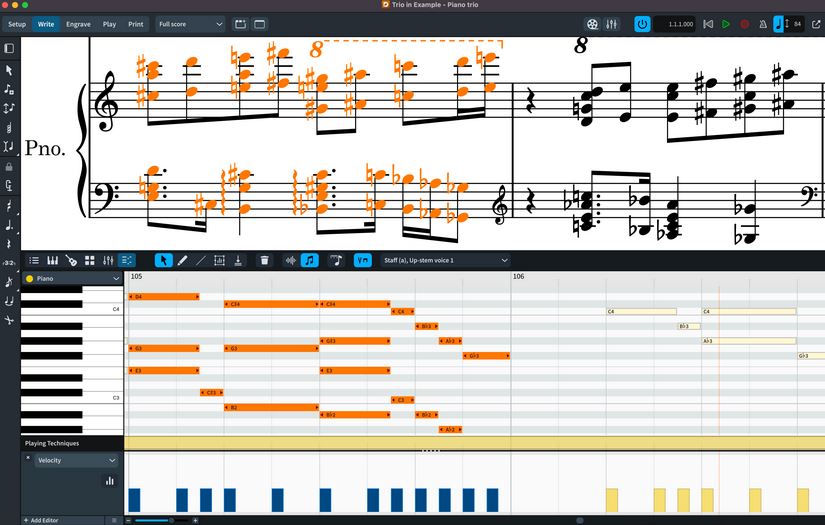Open the Piano instrument dropdown

click(x=72, y=279)
